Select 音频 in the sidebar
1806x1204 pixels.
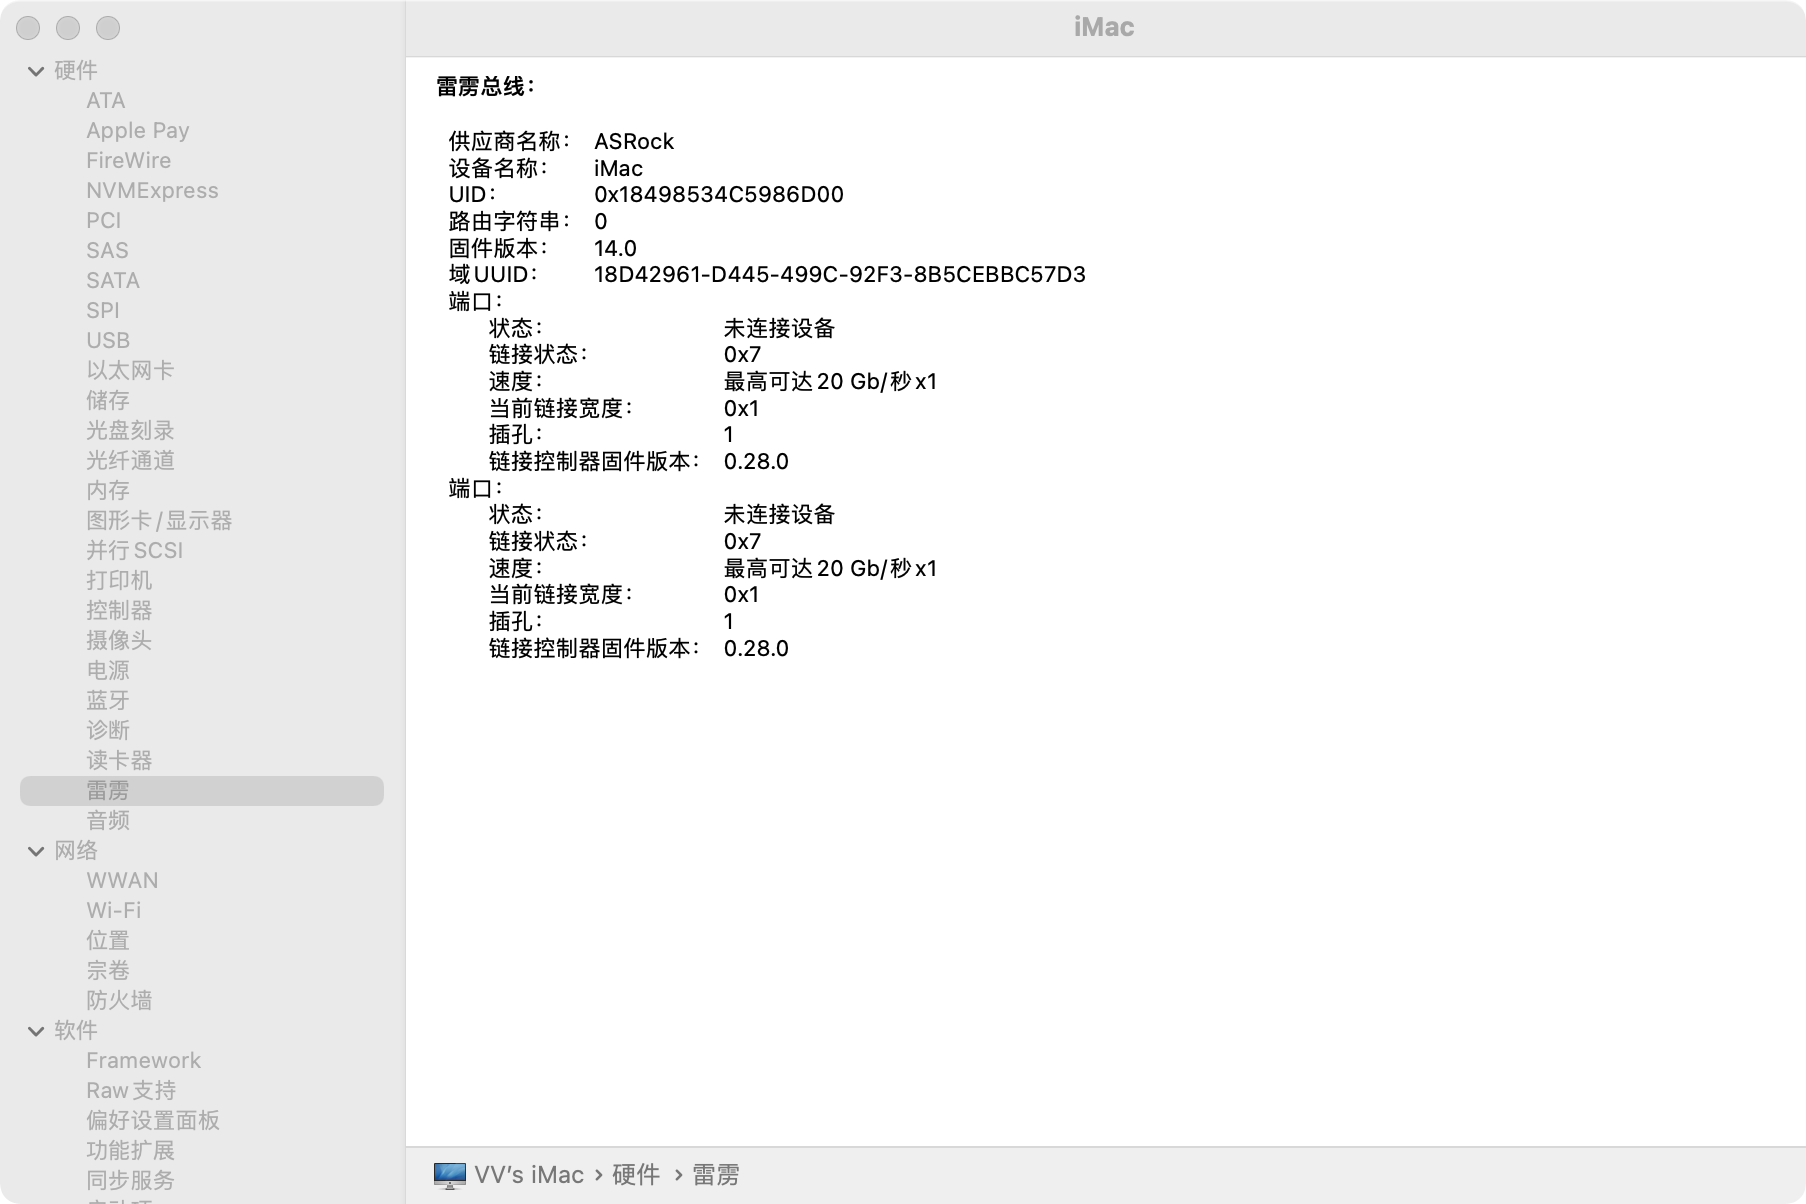coord(108,821)
